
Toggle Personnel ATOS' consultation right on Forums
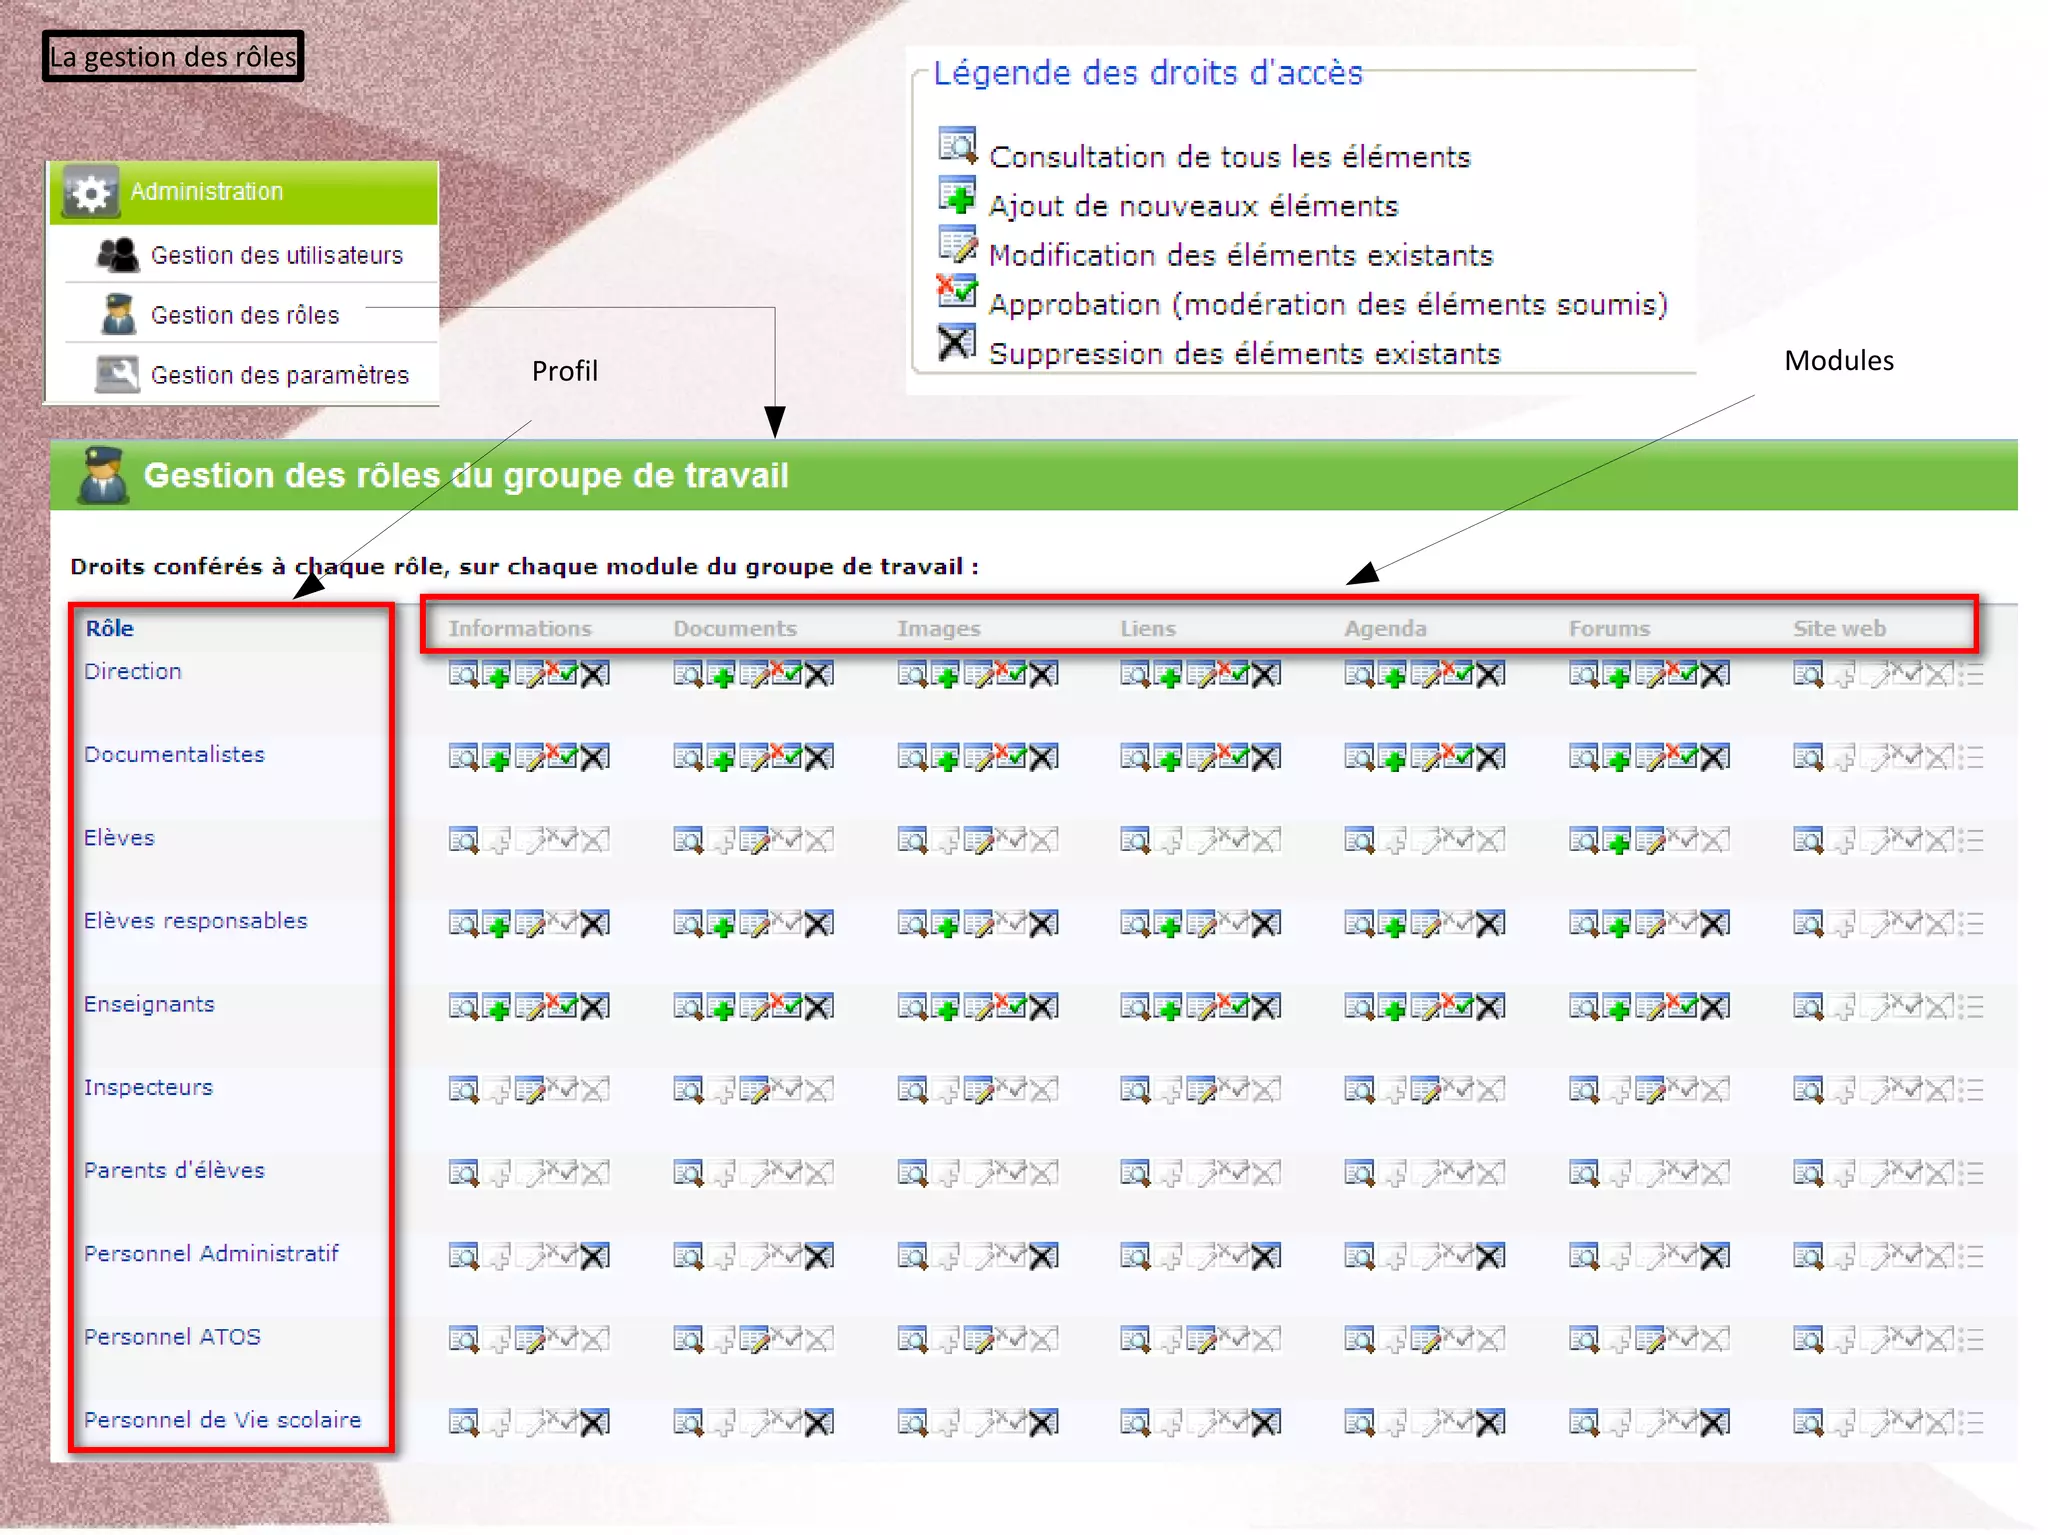coord(1584,1340)
